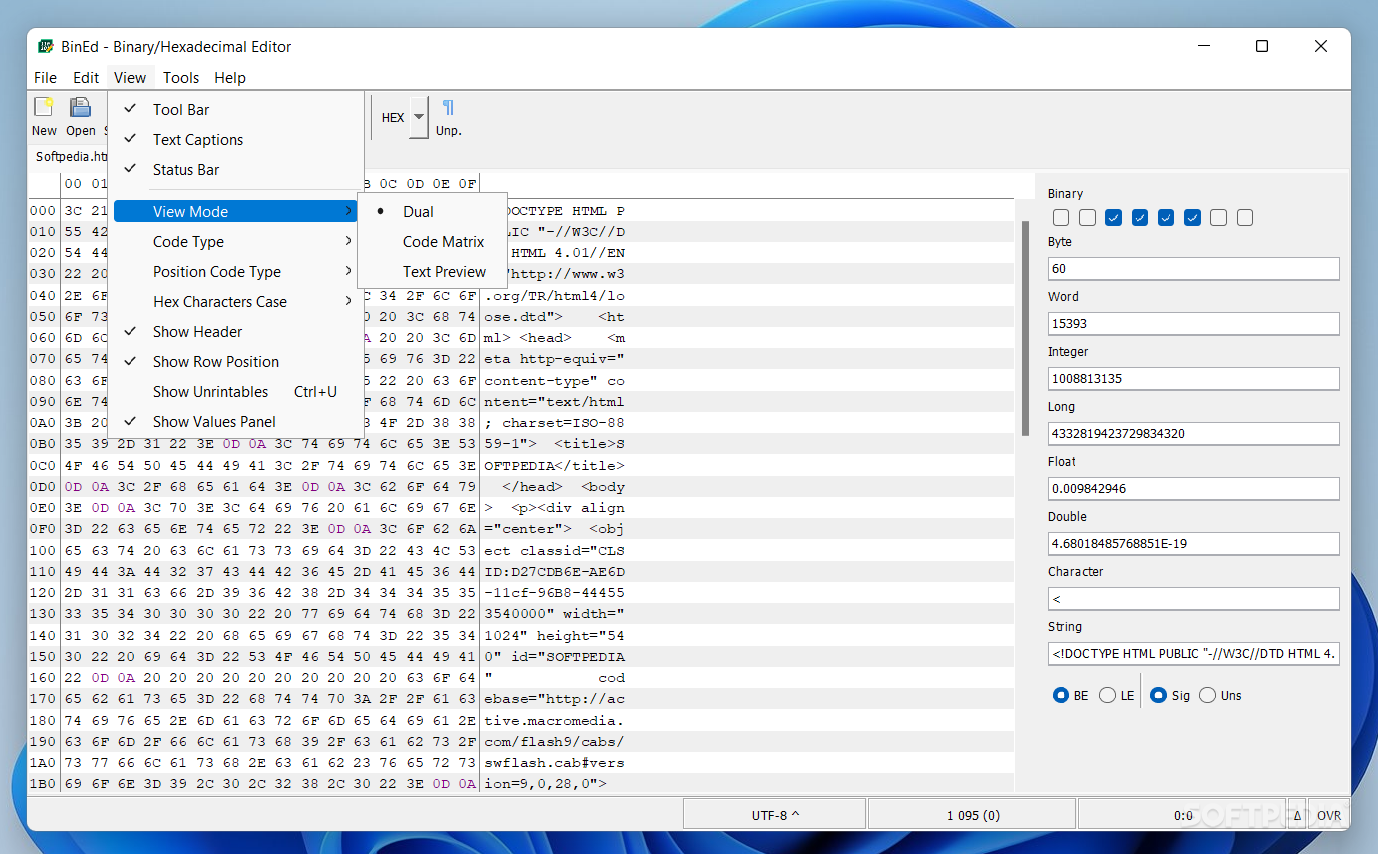The height and width of the screenshot is (854, 1378).
Task: Click the Double value field
Action: (x=1193, y=544)
